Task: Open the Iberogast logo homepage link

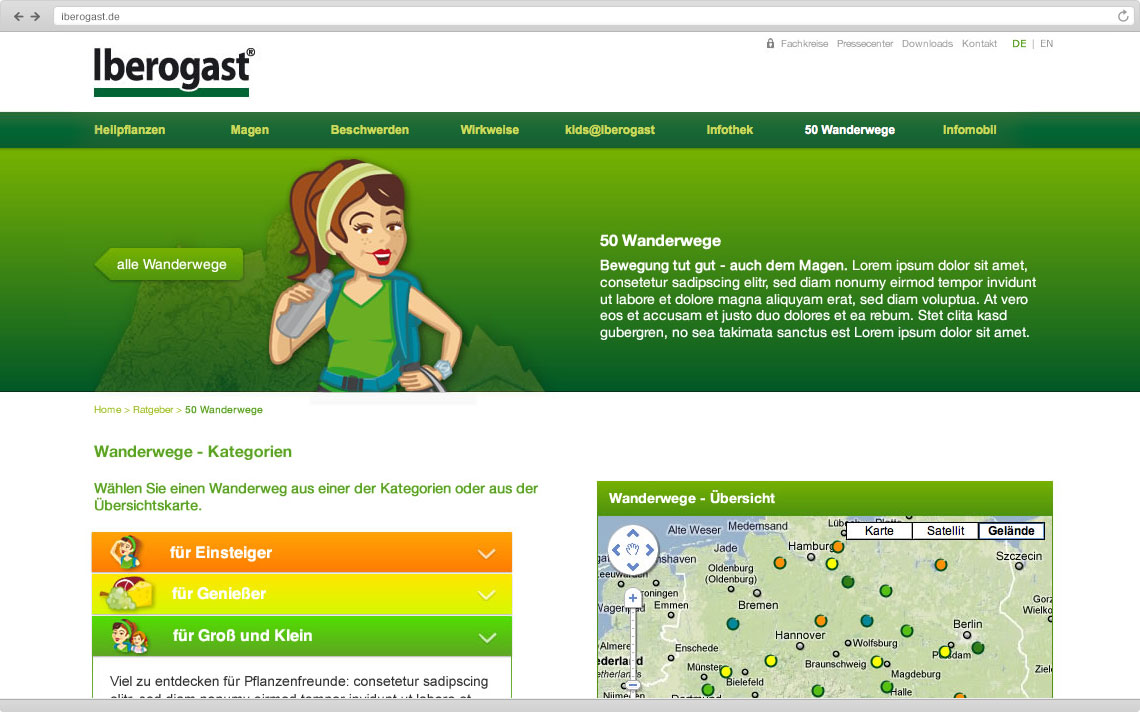Action: [174, 72]
